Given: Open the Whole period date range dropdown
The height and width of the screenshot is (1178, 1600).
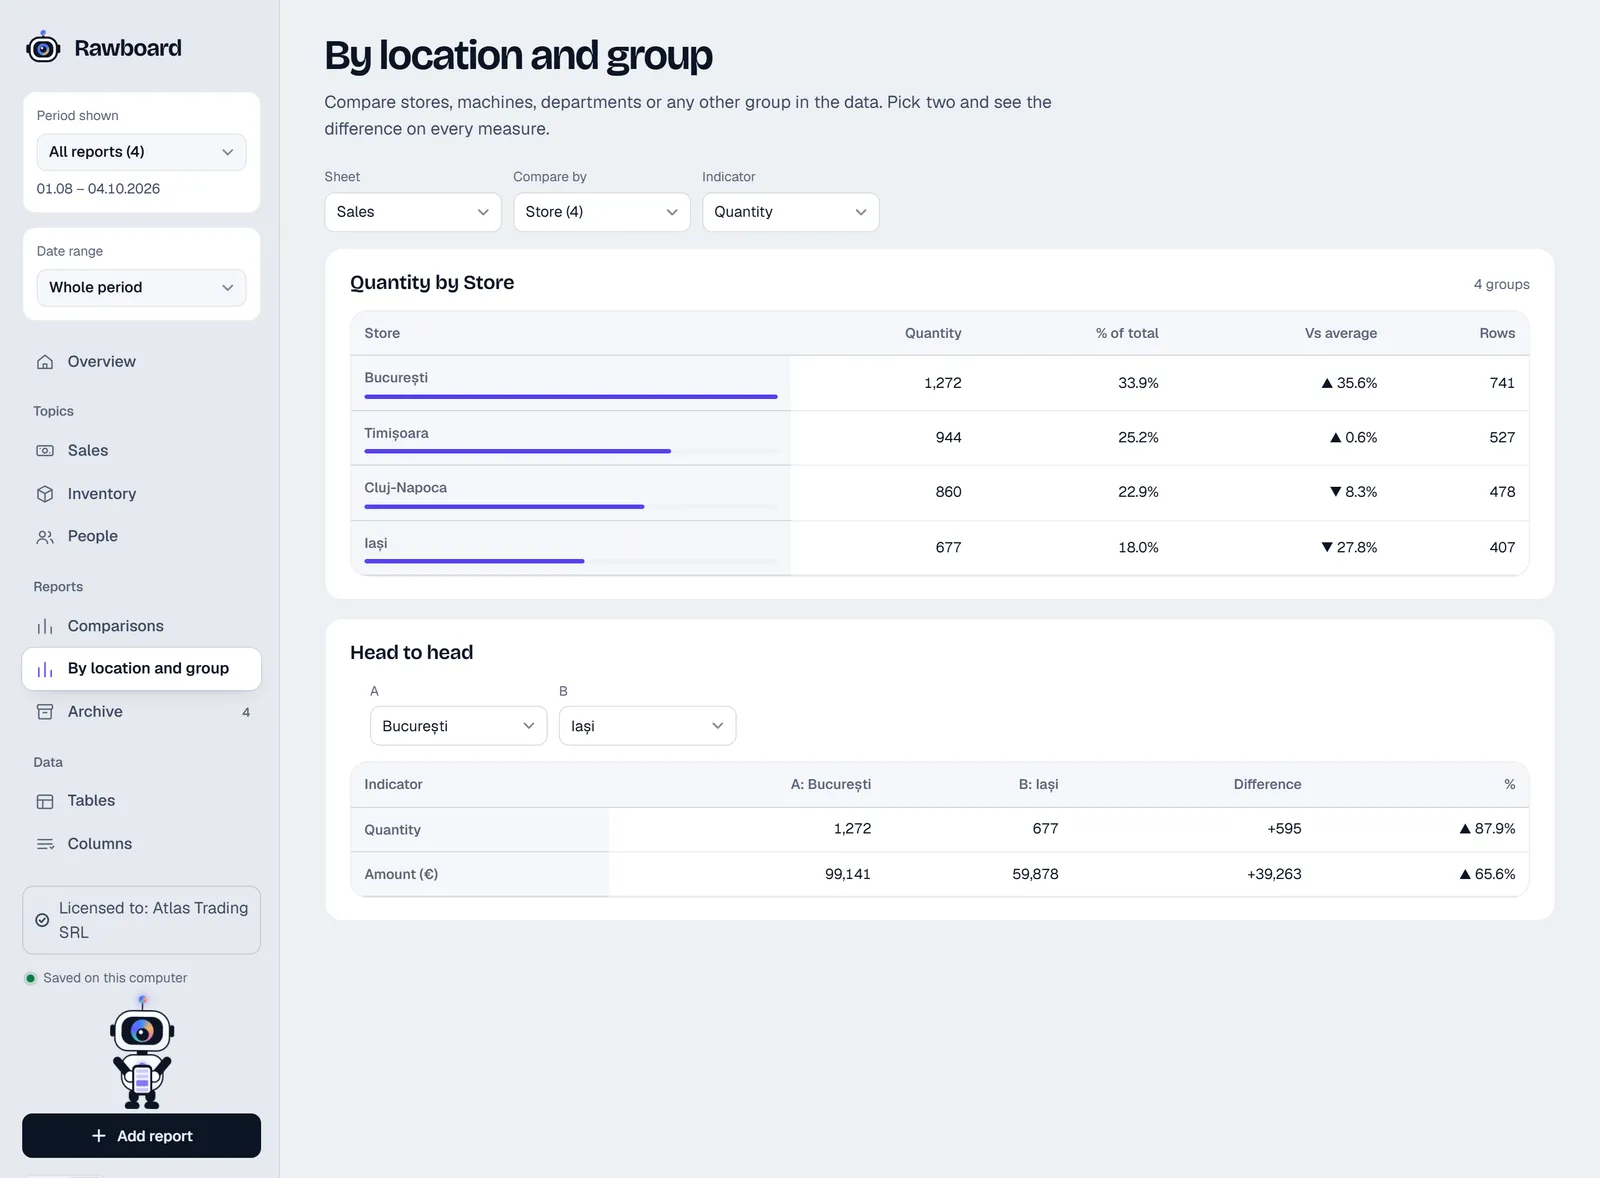Looking at the screenshot, I should 141,288.
